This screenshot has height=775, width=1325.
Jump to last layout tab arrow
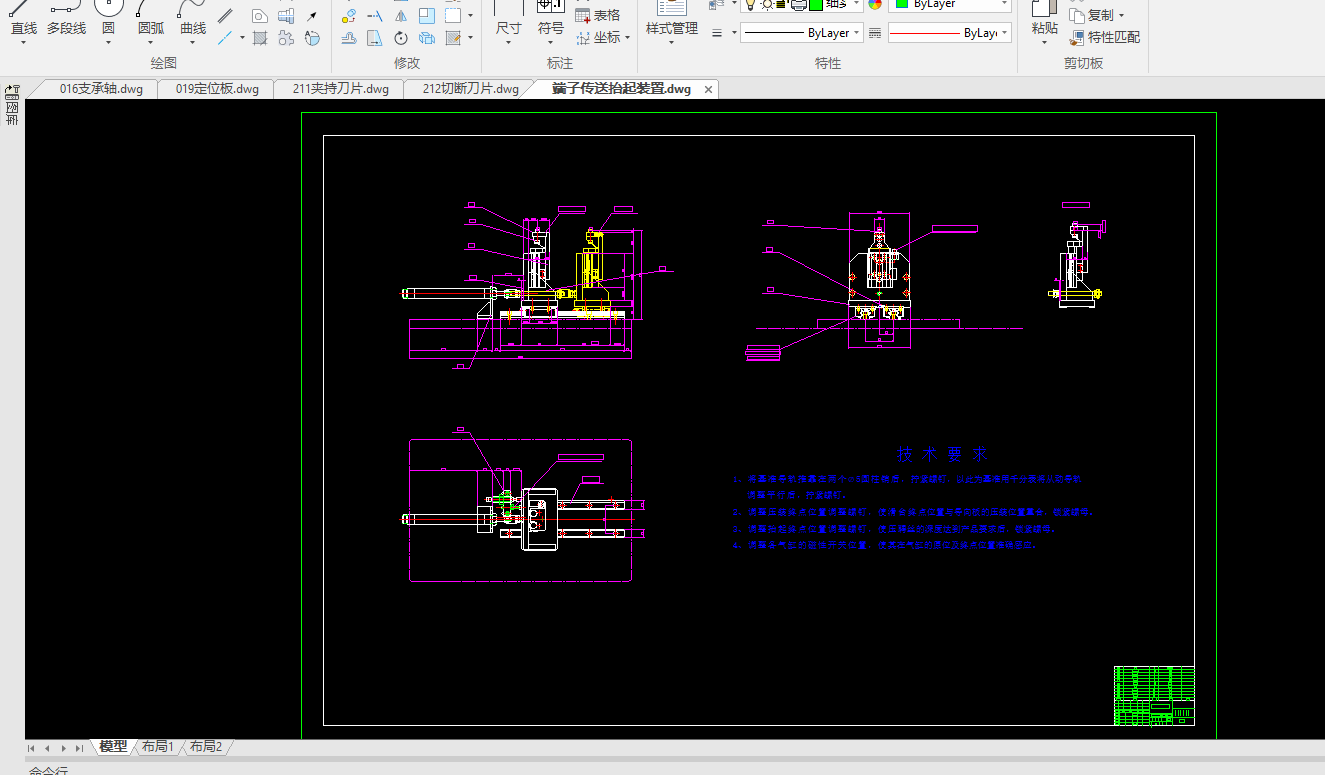tap(79, 748)
